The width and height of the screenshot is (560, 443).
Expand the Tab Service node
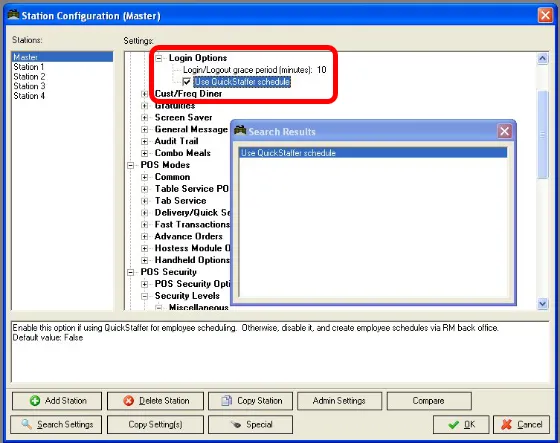tap(145, 201)
